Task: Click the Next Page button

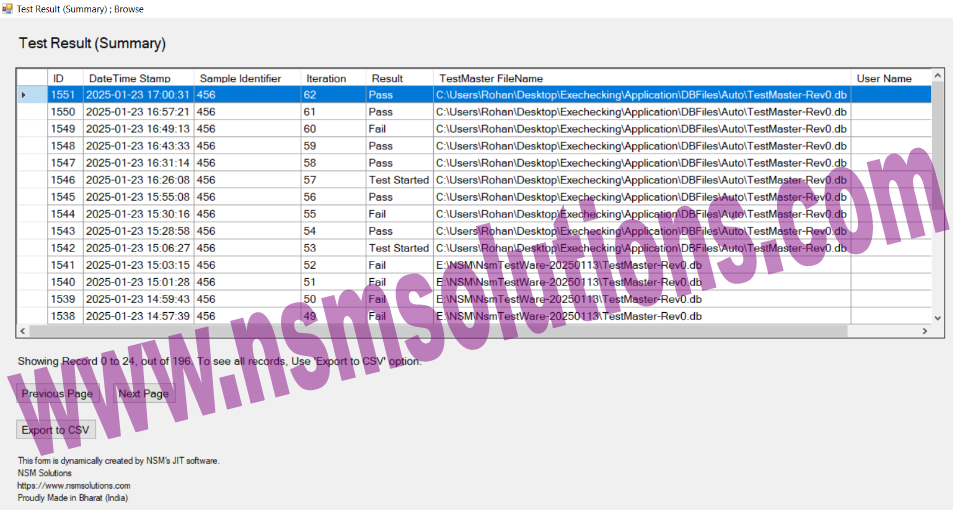Action: [143, 393]
